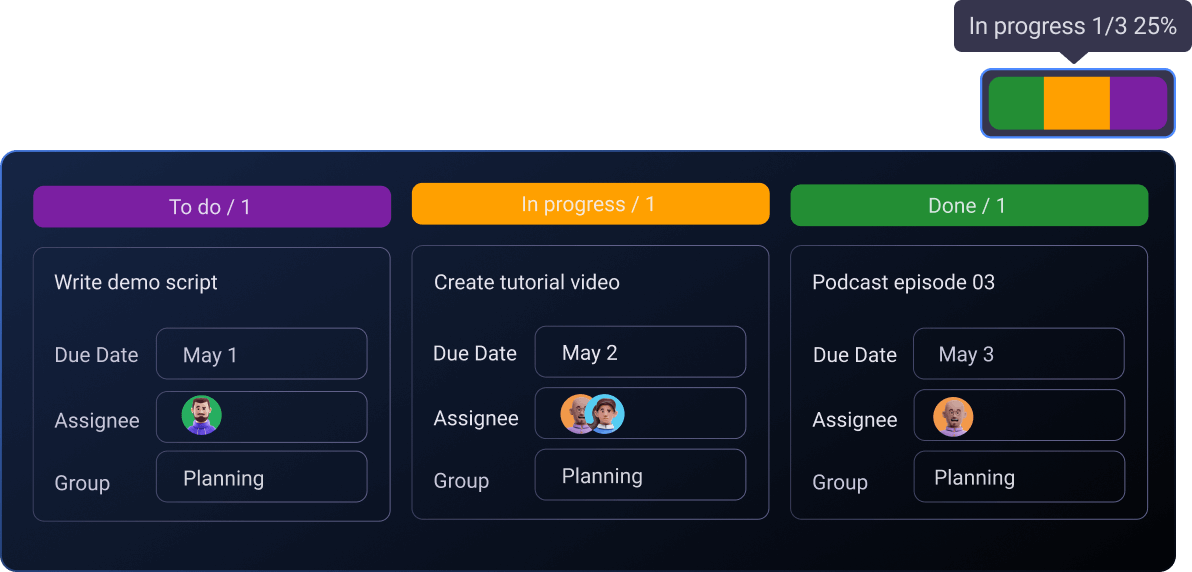Image resolution: width=1192 pixels, height=572 pixels.
Task: Open the purple To do / 1 column header
Action: (x=212, y=207)
